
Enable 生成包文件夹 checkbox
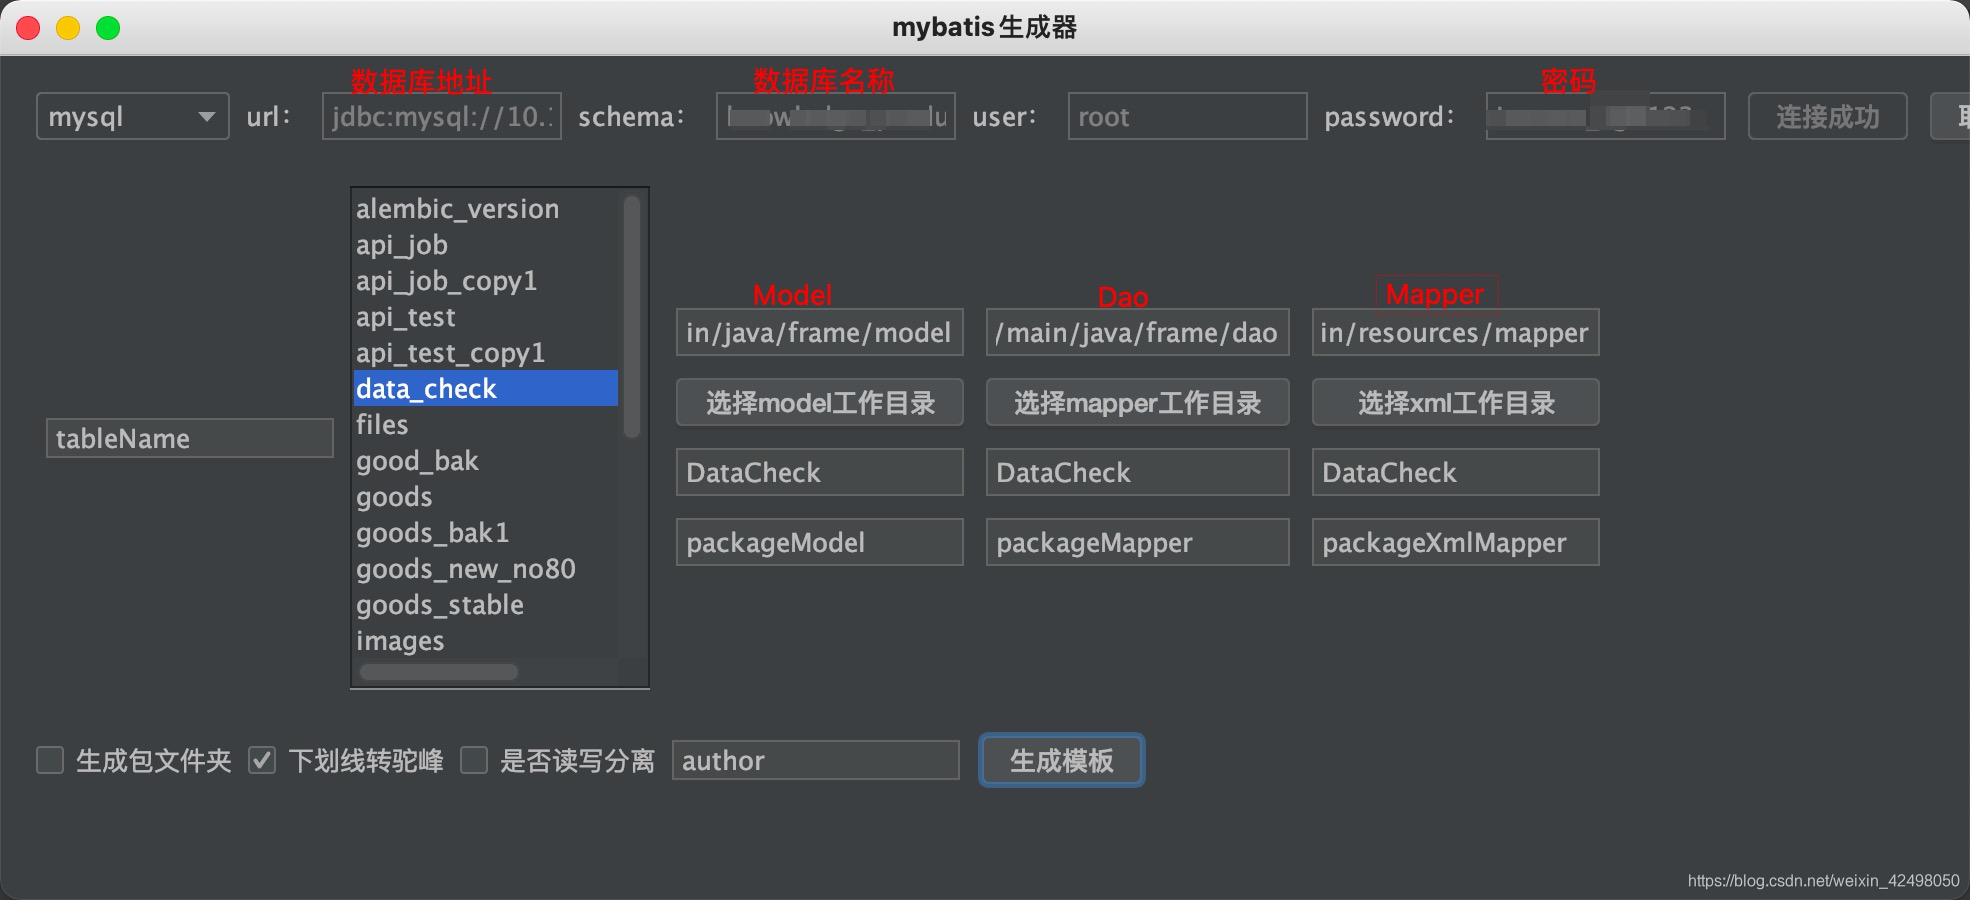point(50,760)
